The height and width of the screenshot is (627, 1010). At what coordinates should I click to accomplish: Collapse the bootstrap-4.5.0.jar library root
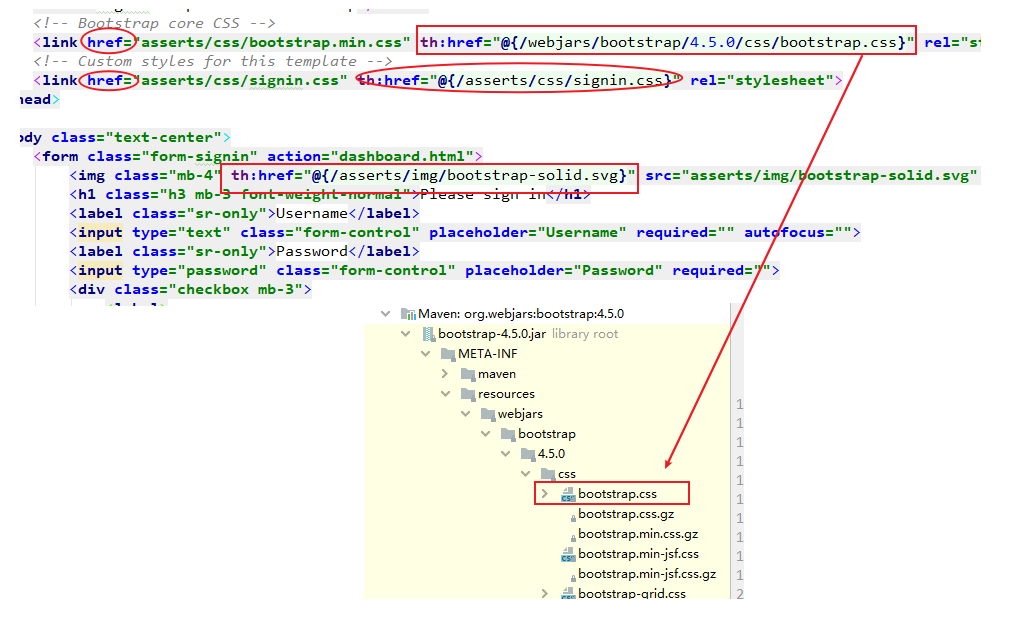pyautogui.click(x=405, y=334)
